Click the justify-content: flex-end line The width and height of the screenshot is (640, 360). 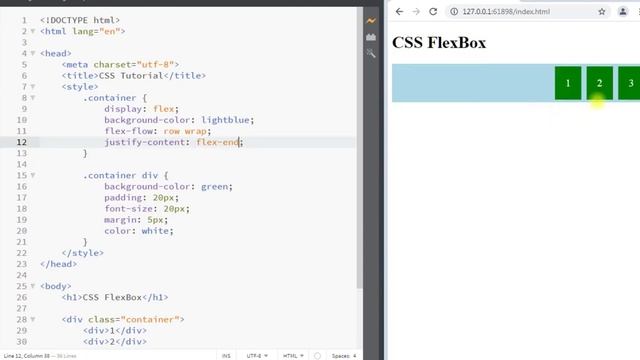[173, 142]
